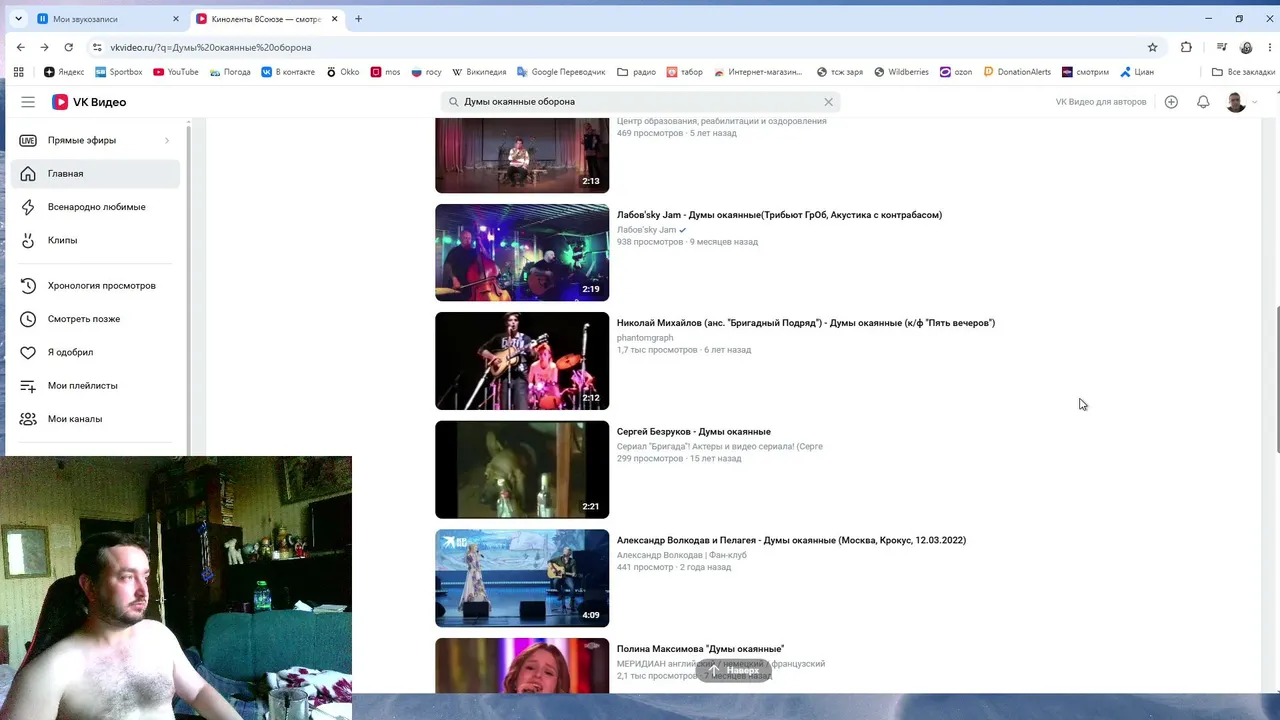This screenshot has height=720, width=1280.
Task: Reload the page
Action: click(x=68, y=47)
